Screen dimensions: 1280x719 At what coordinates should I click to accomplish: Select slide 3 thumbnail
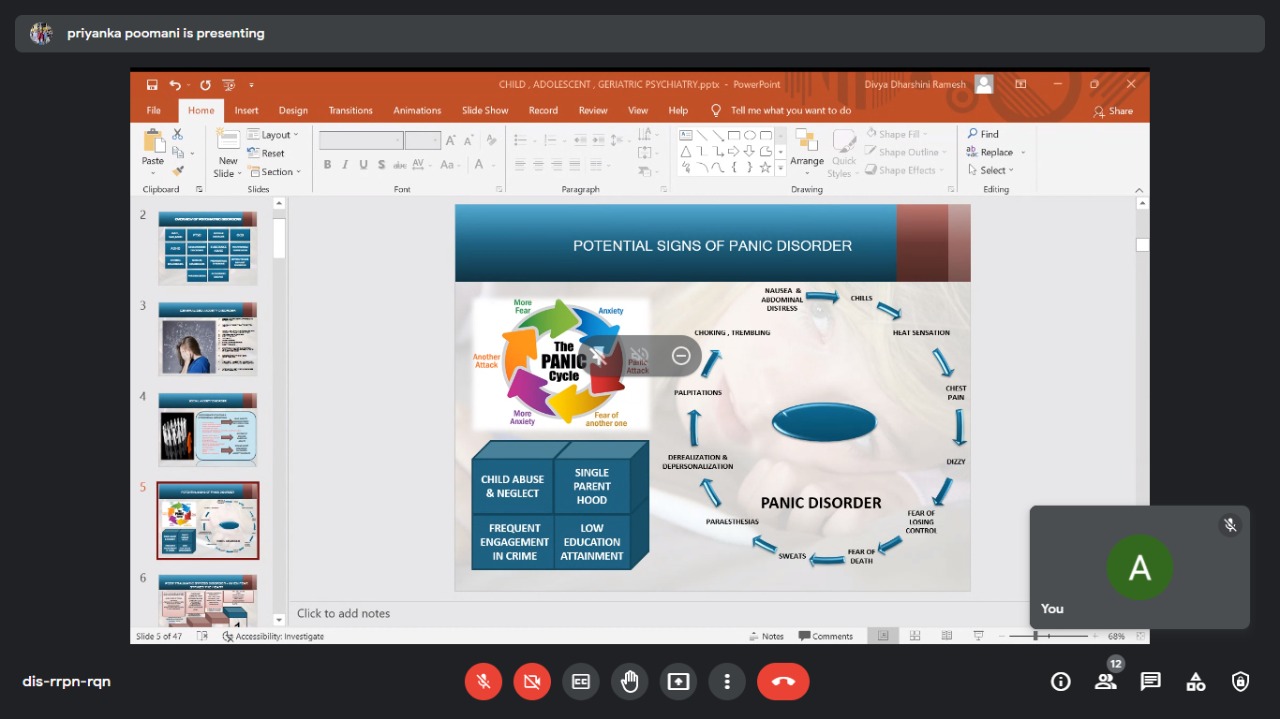click(x=207, y=339)
